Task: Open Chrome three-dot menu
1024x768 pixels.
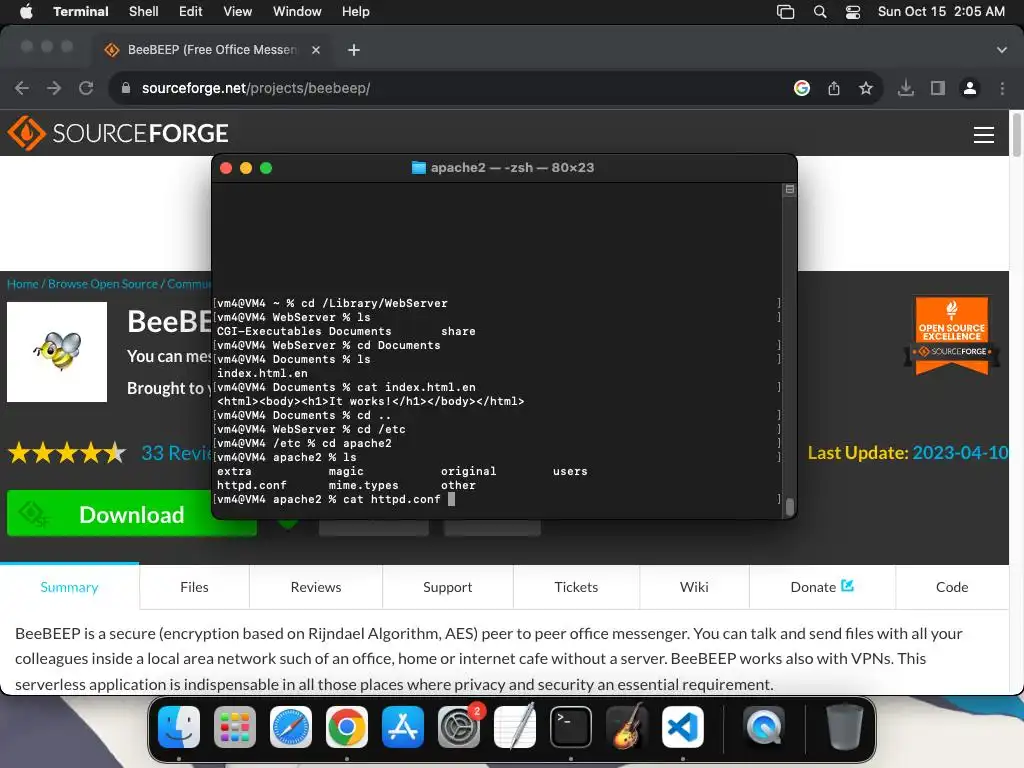Action: pyautogui.click(x=1002, y=88)
